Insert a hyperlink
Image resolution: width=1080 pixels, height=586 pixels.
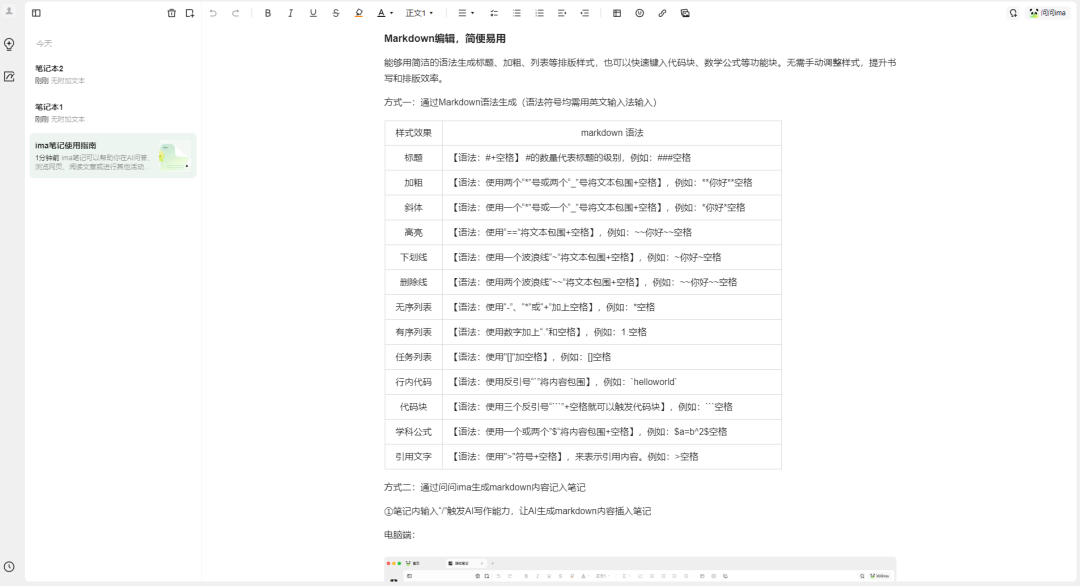coord(663,13)
